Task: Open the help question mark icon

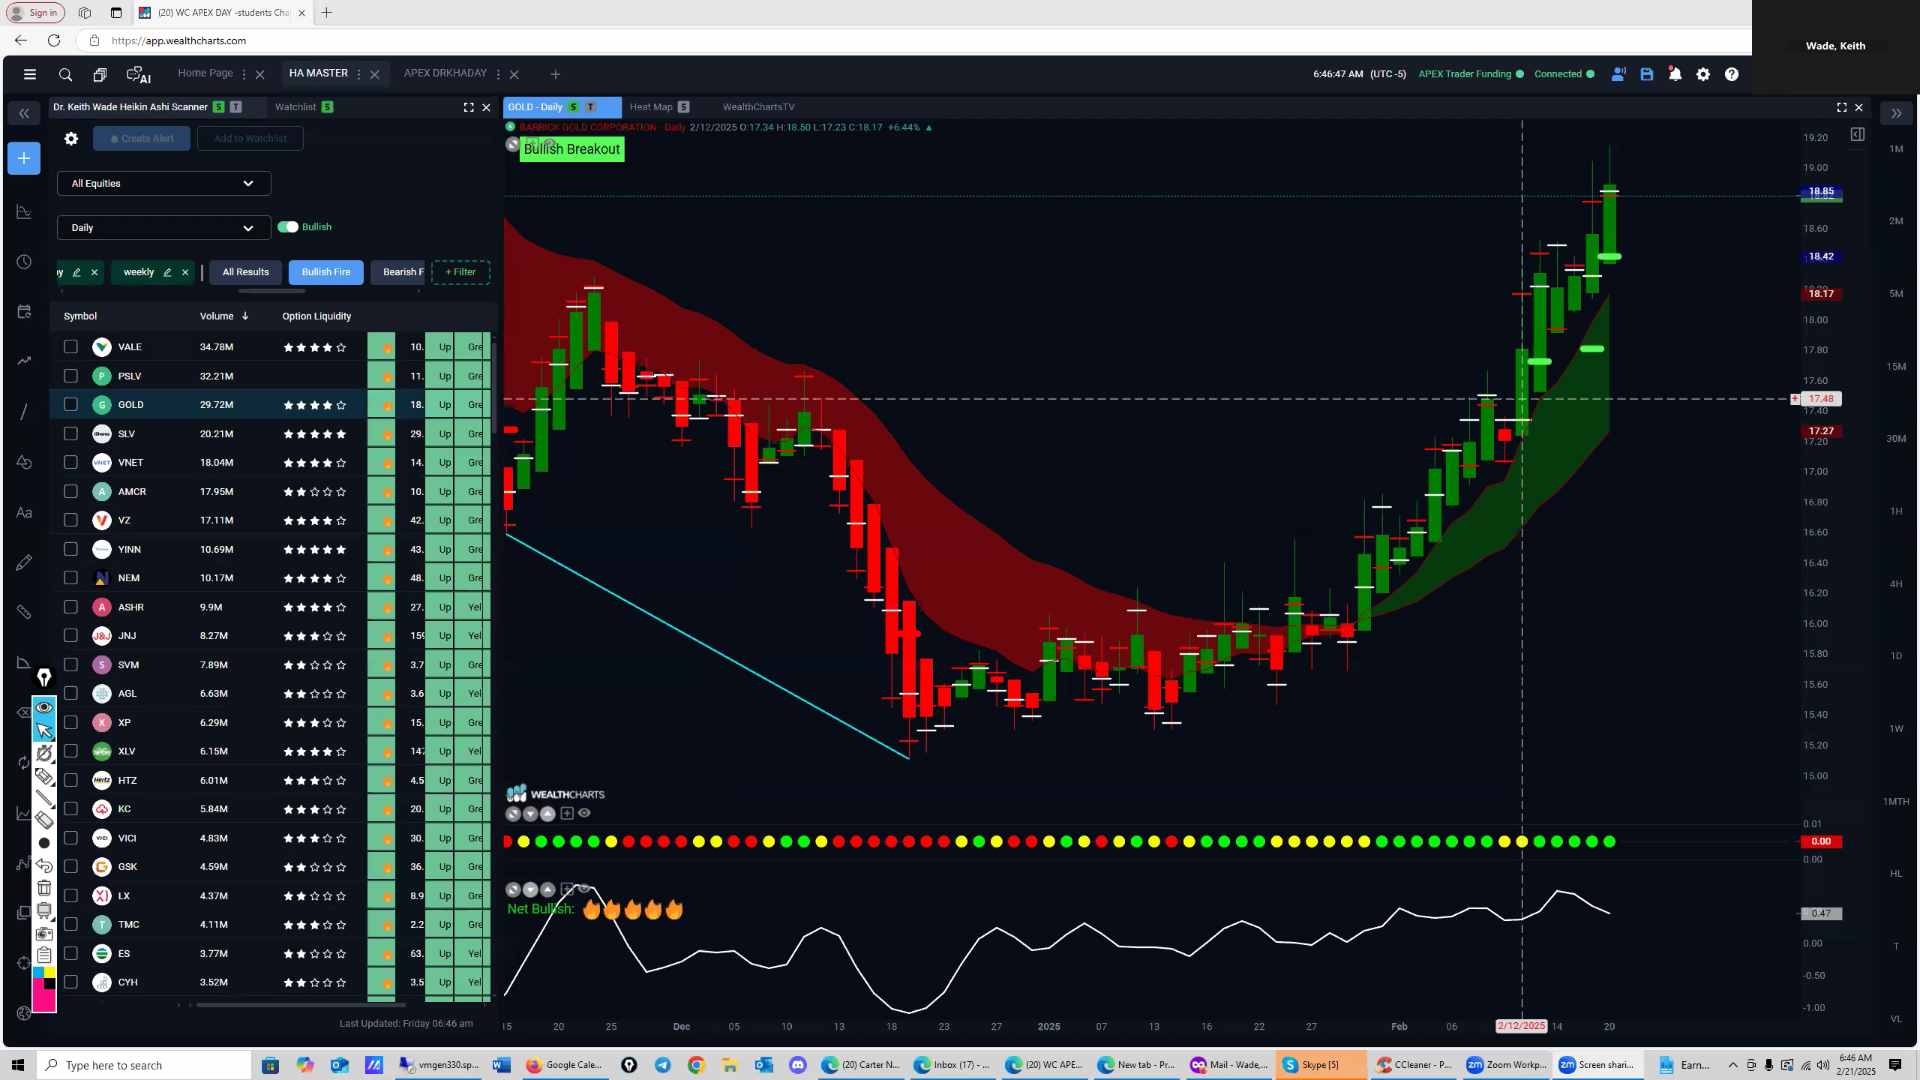Action: coord(1732,74)
